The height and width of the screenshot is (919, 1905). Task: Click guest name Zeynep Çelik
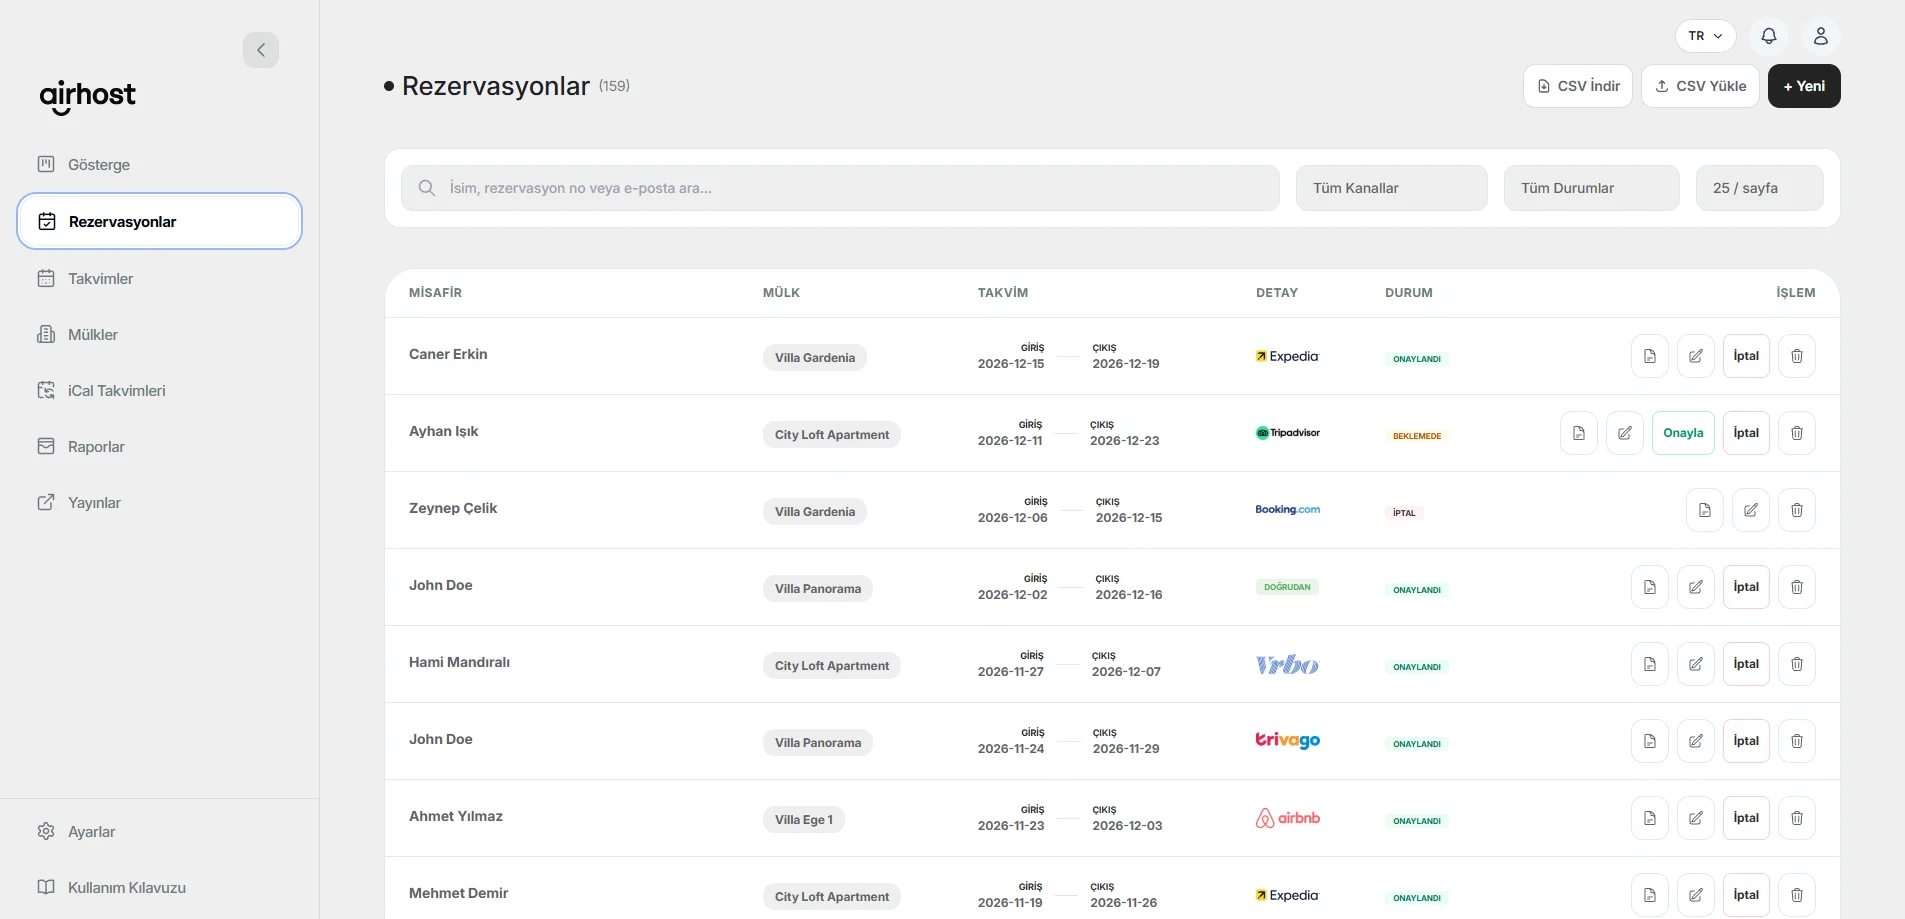(453, 508)
